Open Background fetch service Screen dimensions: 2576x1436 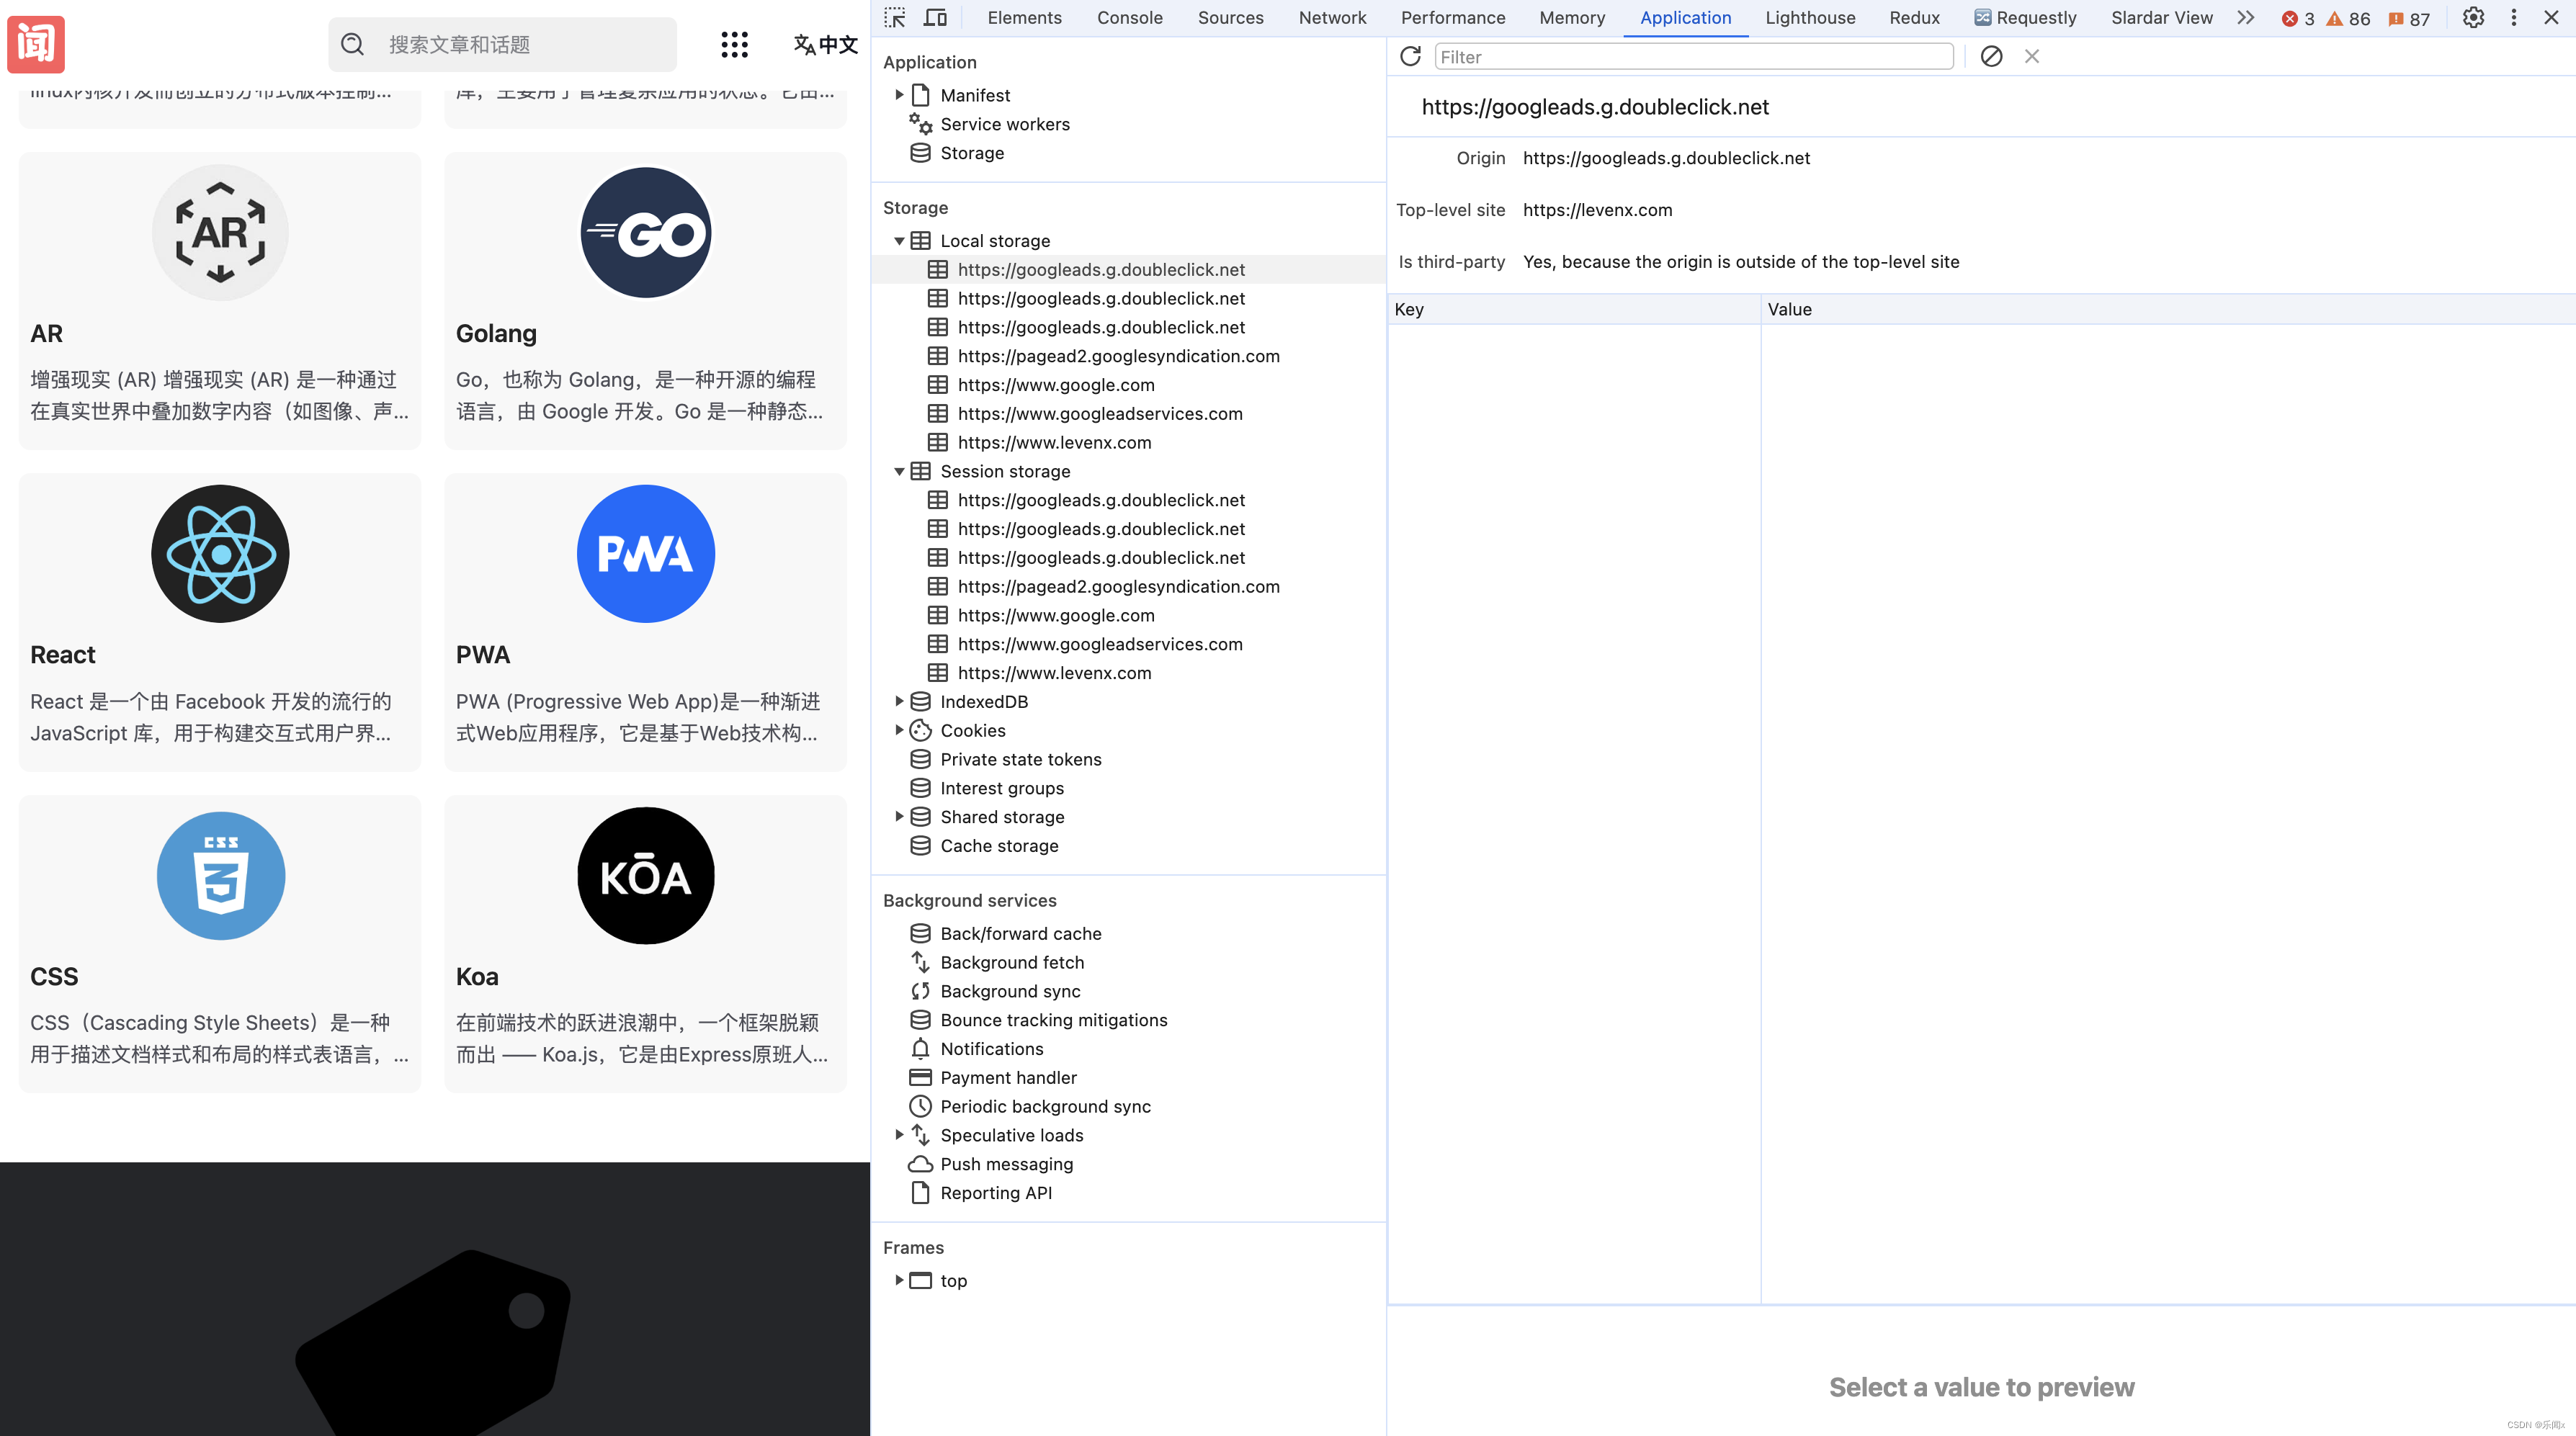(1011, 962)
